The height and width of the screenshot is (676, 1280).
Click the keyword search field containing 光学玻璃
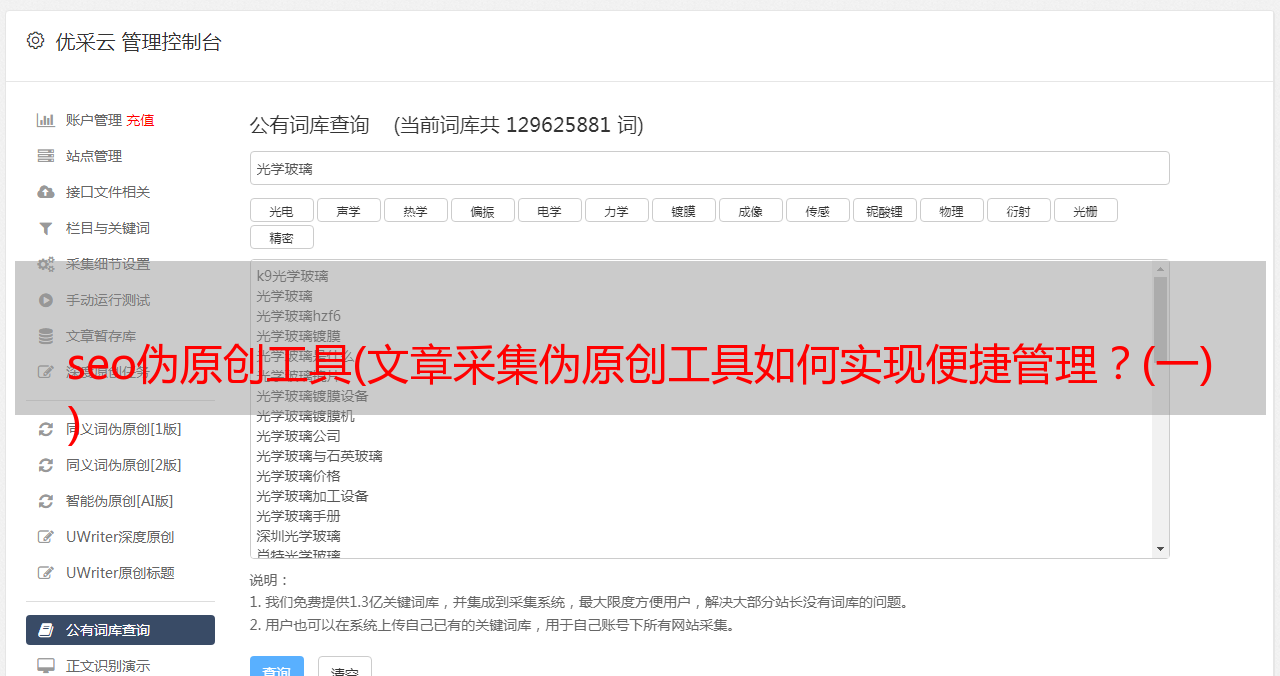709,168
